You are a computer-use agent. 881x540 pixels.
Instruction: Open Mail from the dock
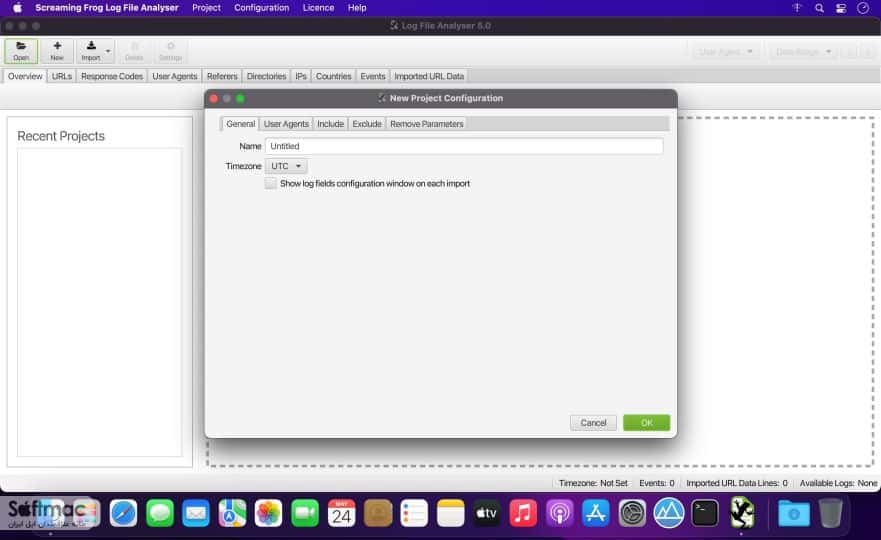196,513
